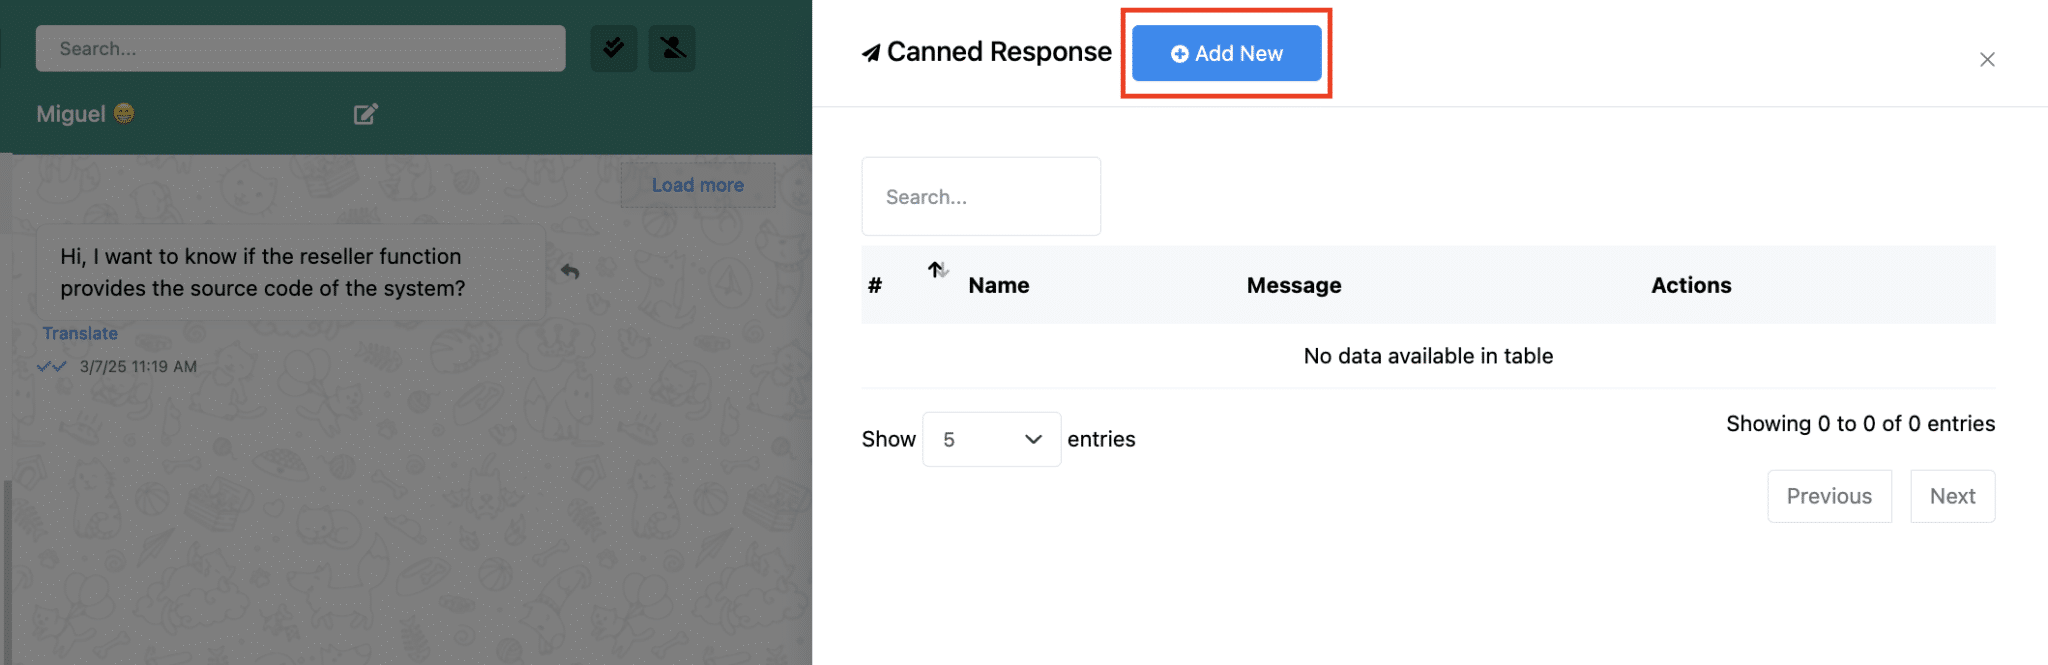Sort table by Message column header
This screenshot has width=2048, height=665.
coord(1293,286)
